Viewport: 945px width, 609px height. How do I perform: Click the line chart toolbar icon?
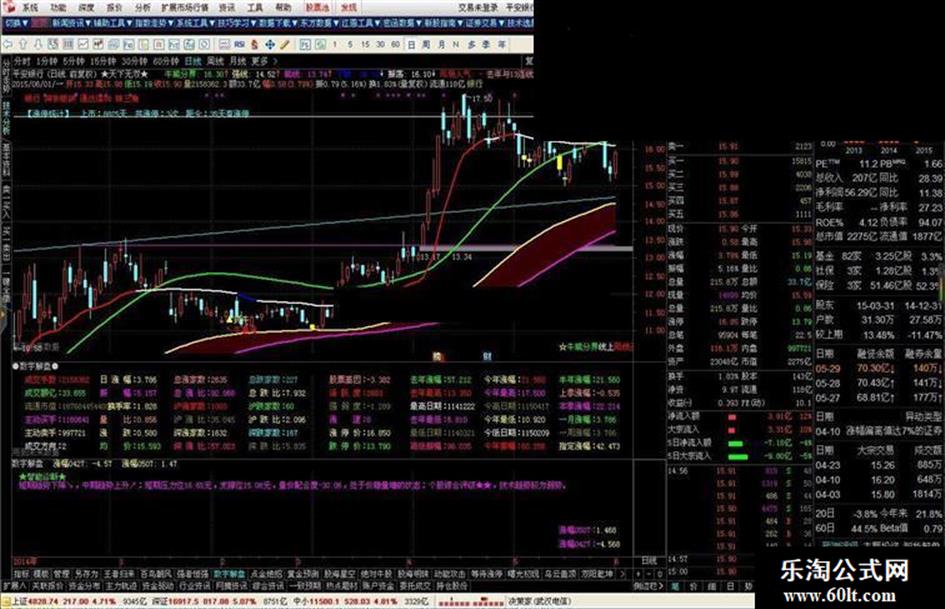(x=83, y=45)
